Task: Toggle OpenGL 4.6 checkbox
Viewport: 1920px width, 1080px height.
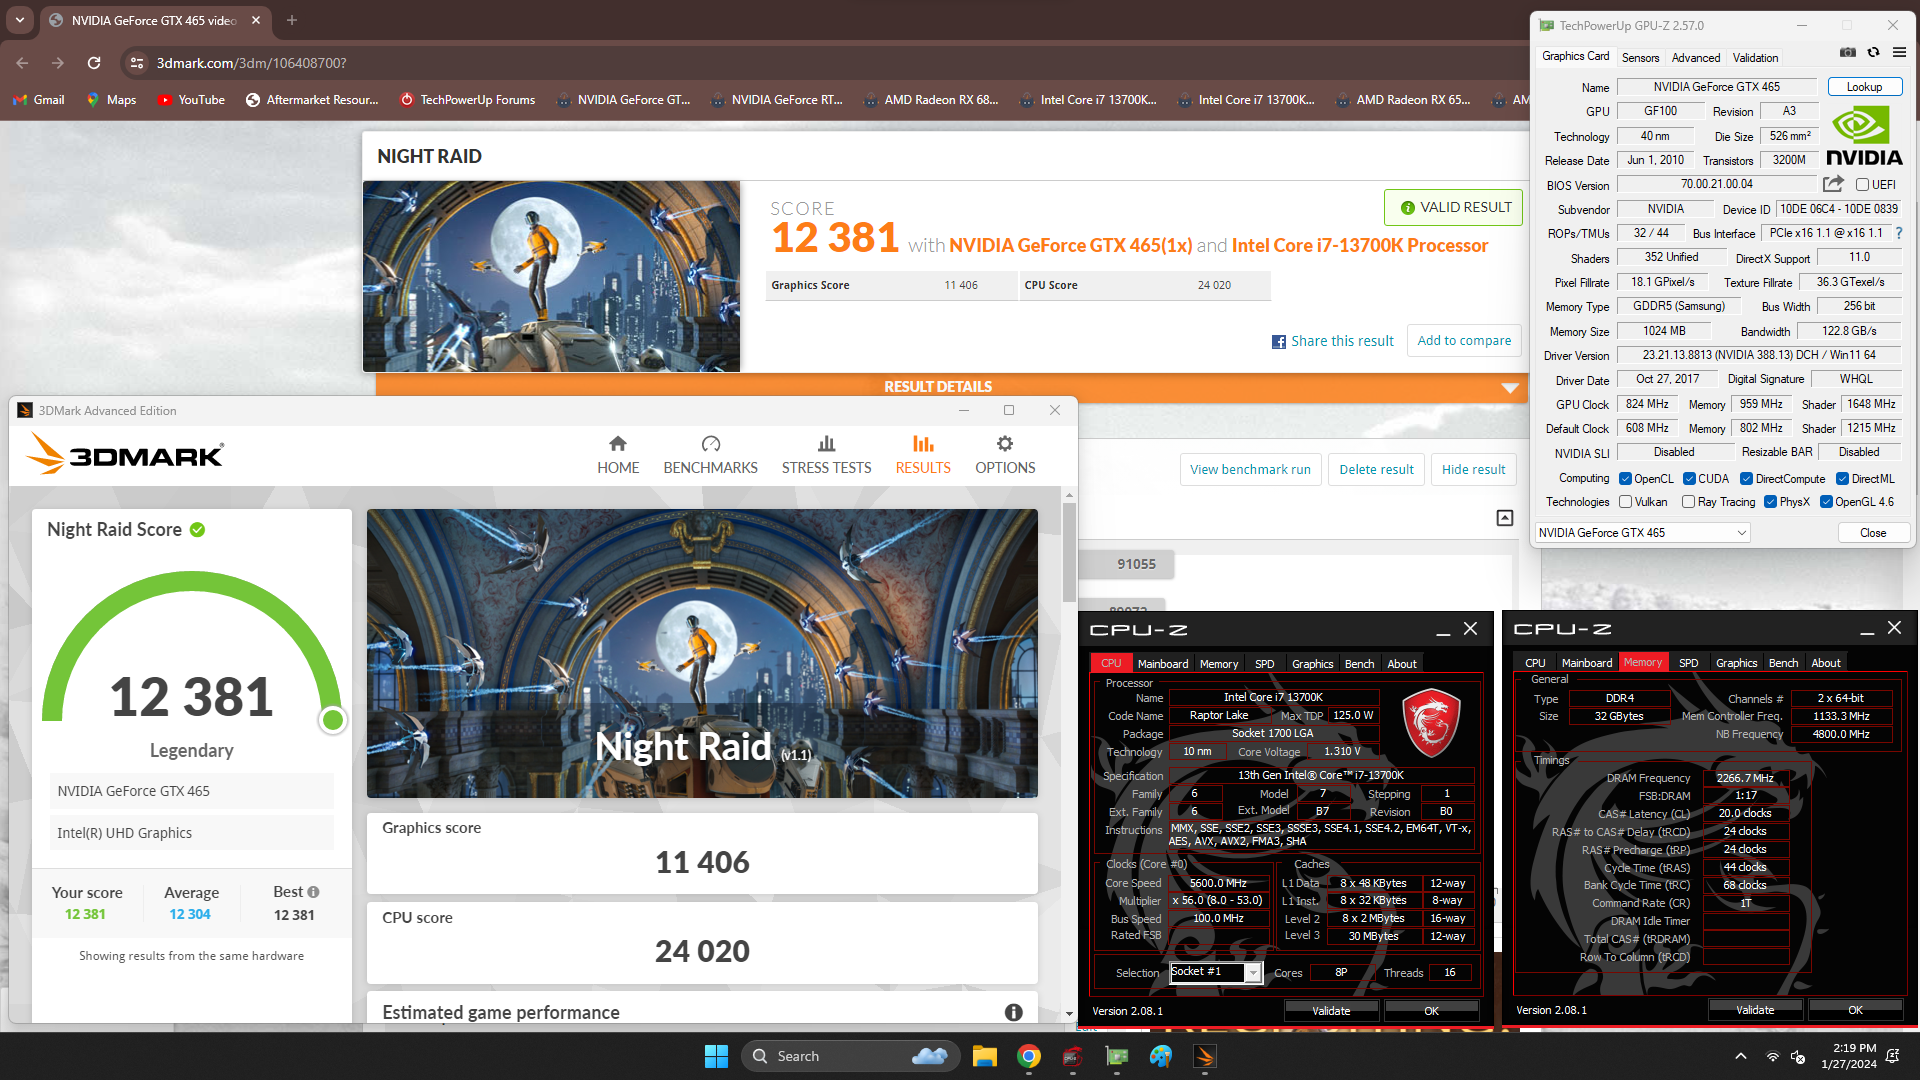Action: pyautogui.click(x=1826, y=502)
